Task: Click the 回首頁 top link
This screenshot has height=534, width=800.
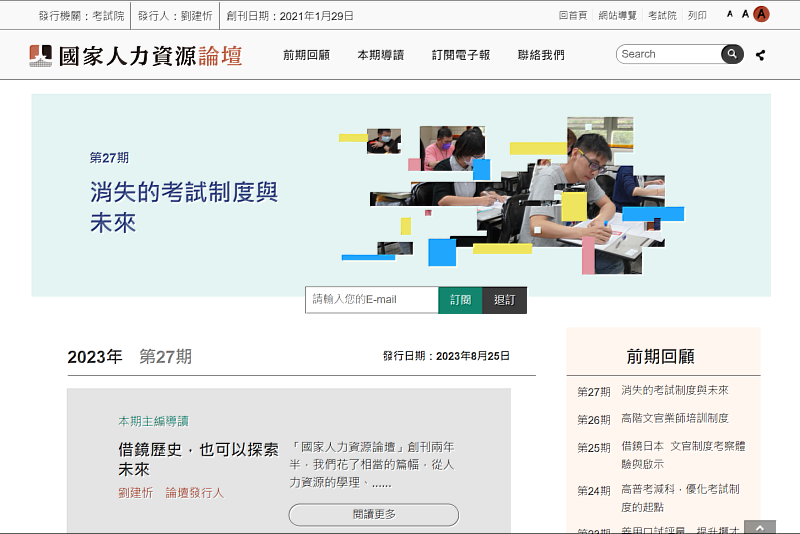Action: pyautogui.click(x=572, y=16)
